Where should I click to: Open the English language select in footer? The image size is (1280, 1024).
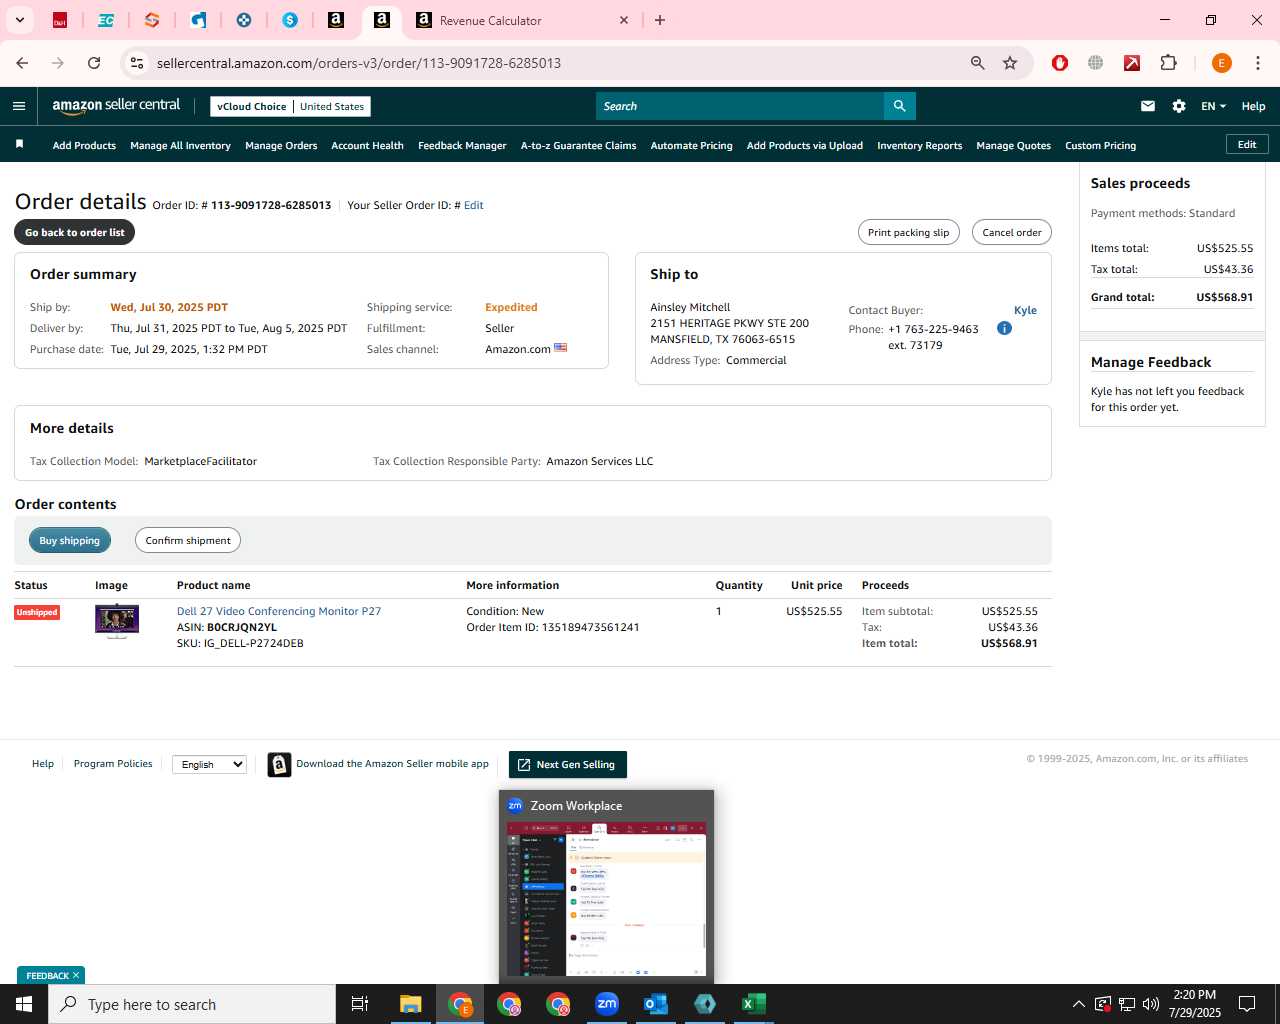point(209,764)
